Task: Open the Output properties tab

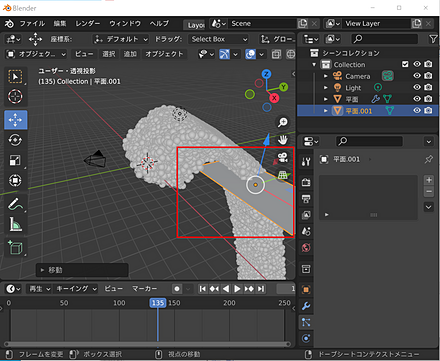Action: (x=306, y=199)
